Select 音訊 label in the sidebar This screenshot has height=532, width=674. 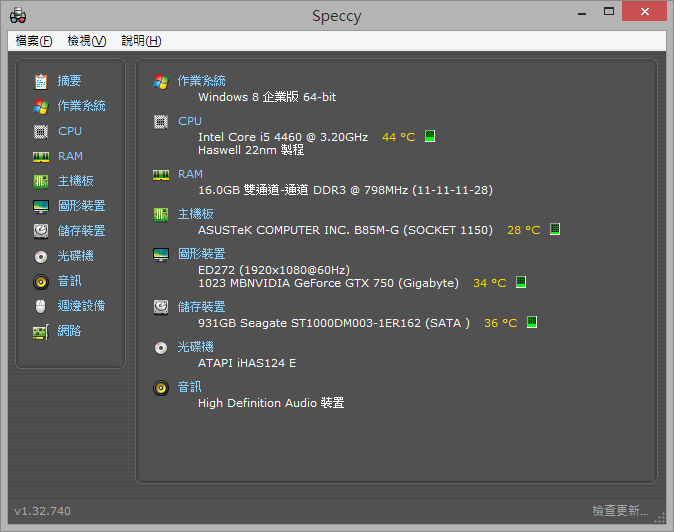69,281
